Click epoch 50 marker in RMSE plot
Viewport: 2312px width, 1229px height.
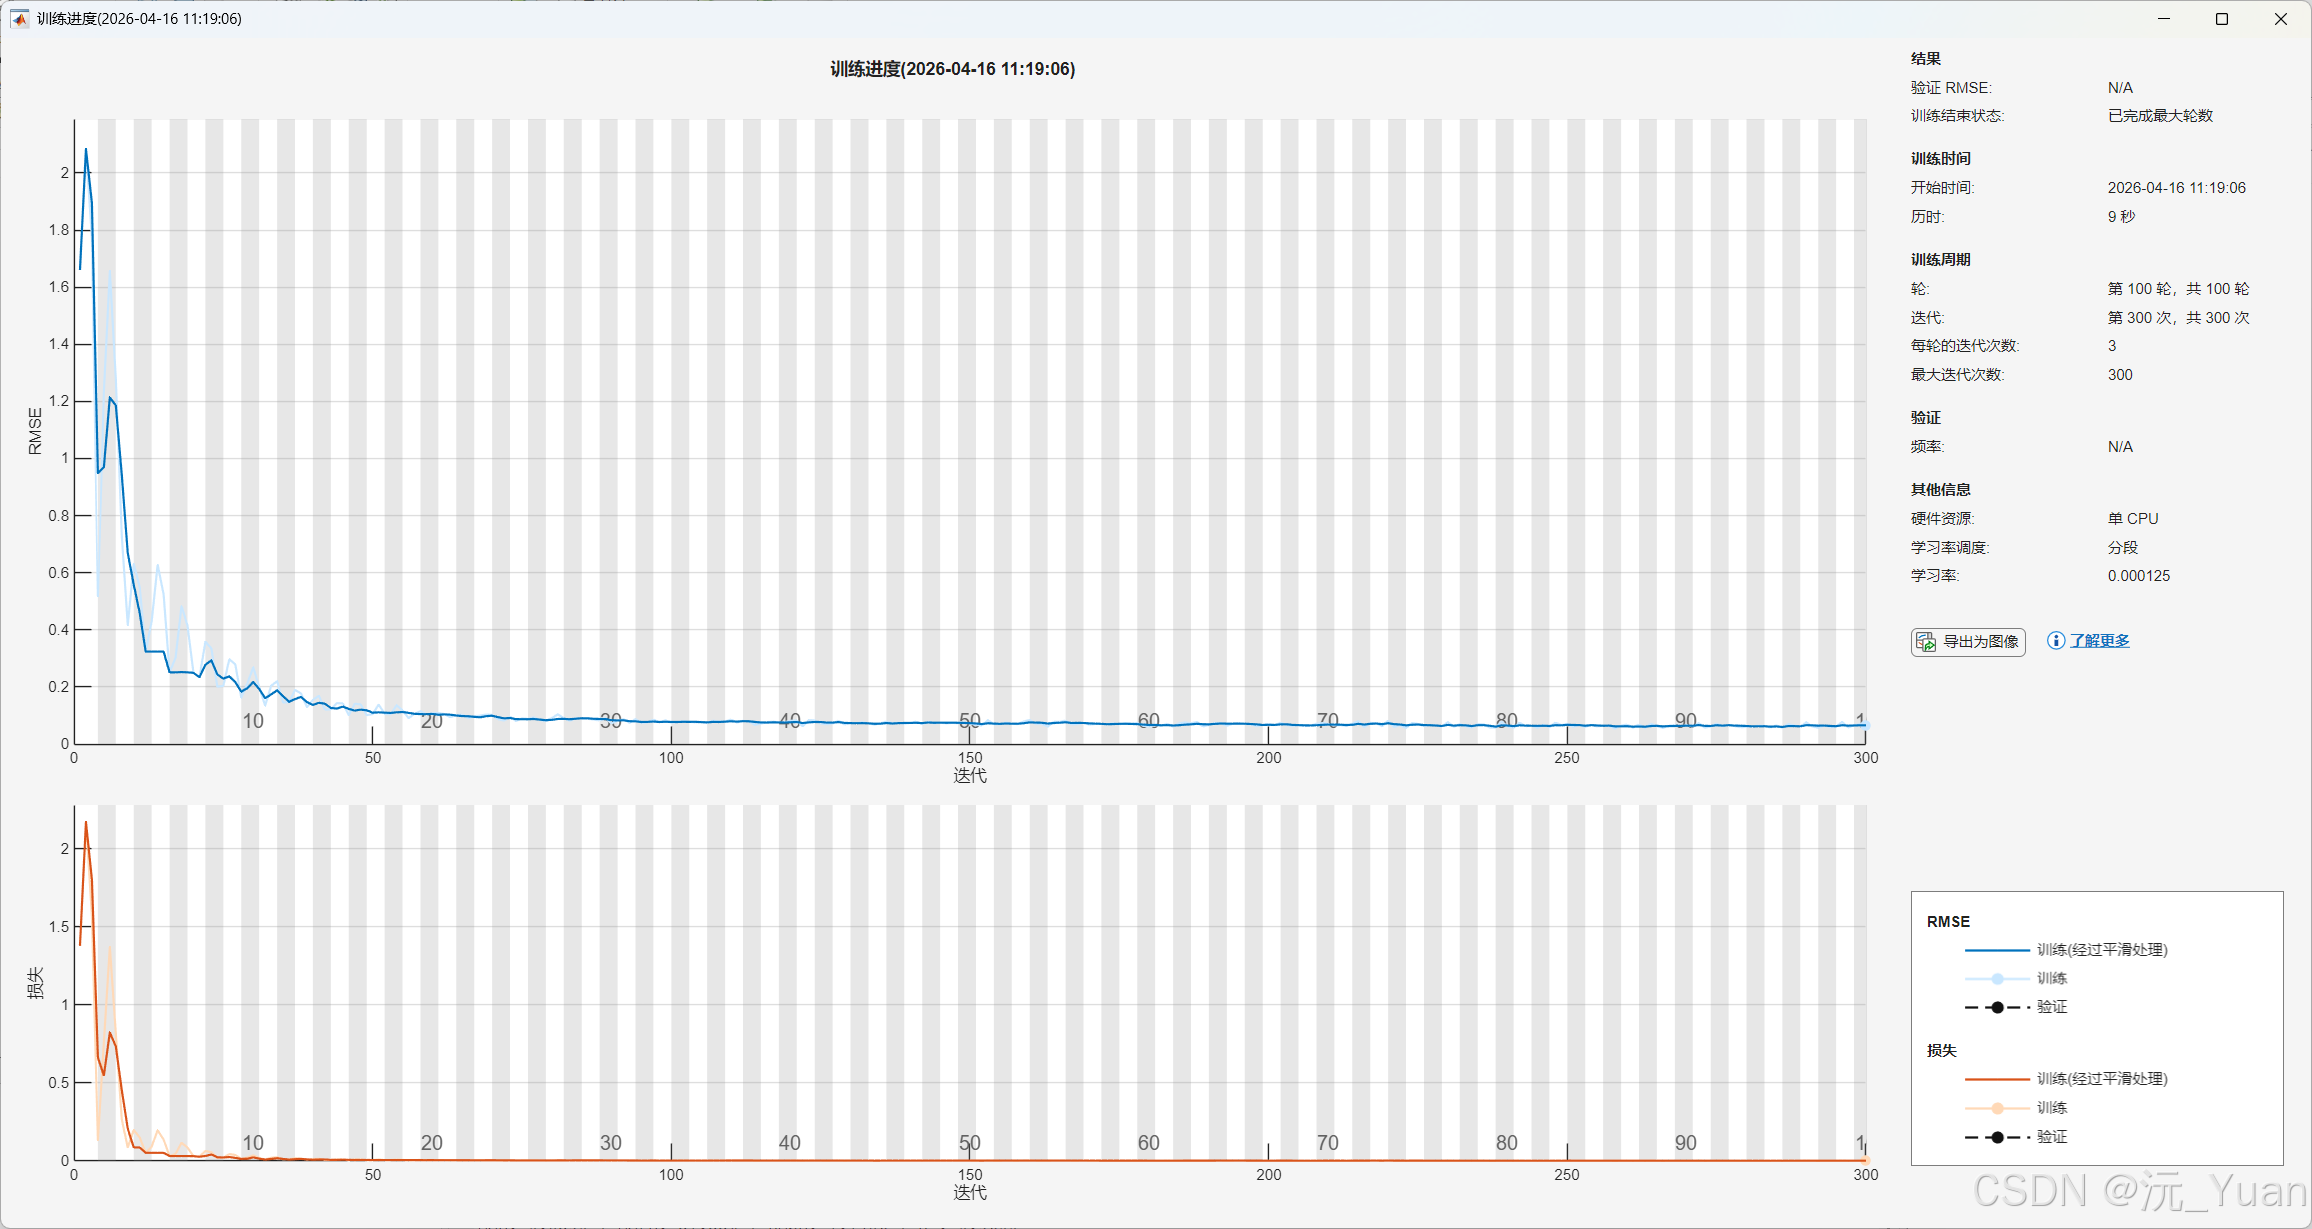tap(969, 721)
